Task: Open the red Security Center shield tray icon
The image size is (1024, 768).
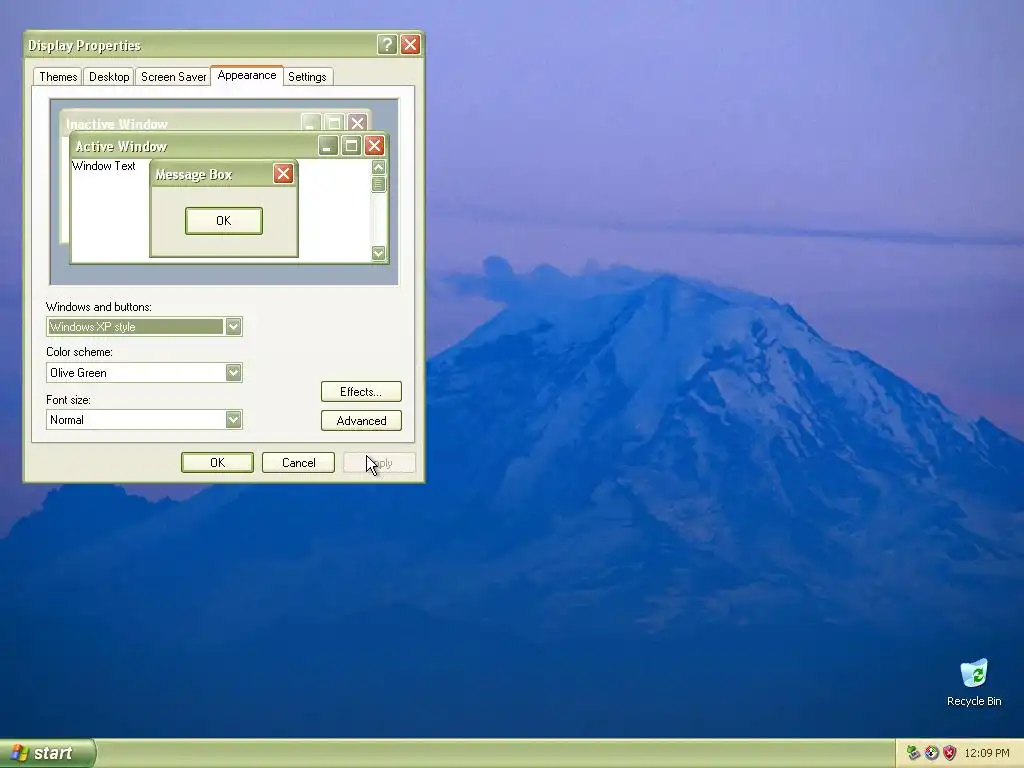Action: [949, 753]
